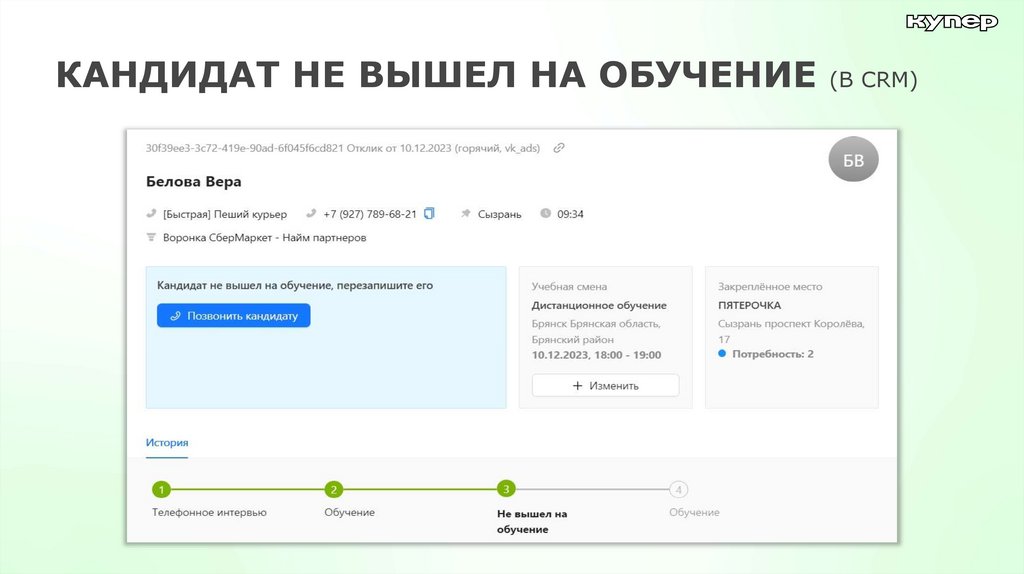Click the blue dot beside Потребность: 2
The width and height of the screenshot is (1024, 574).
click(x=722, y=353)
